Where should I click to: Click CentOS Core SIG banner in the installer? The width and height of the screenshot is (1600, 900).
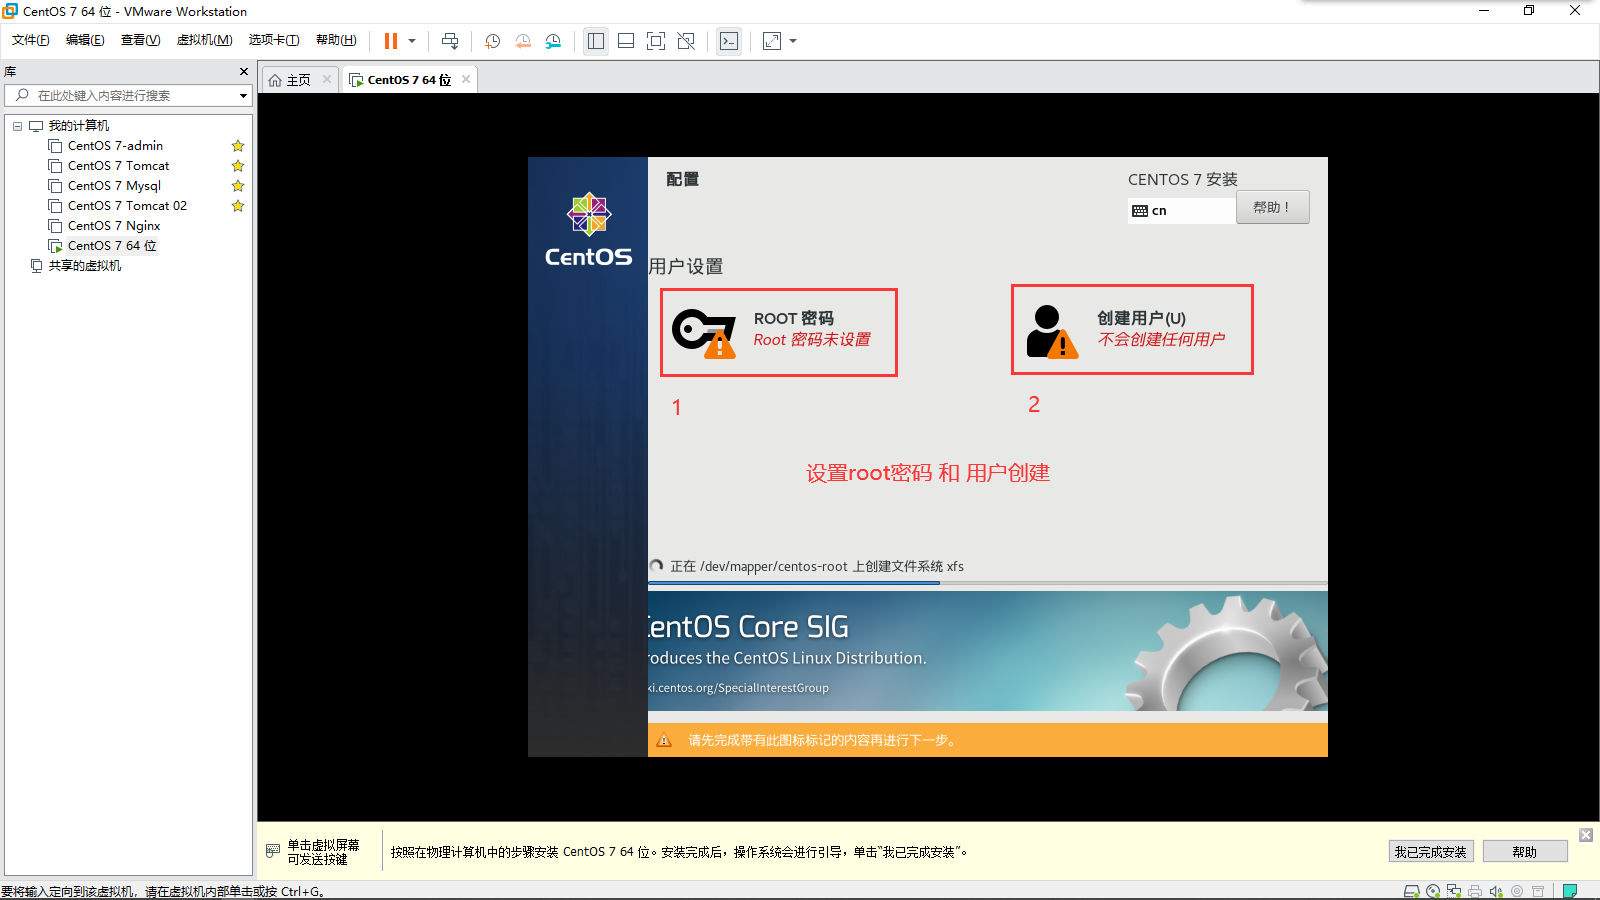[988, 651]
